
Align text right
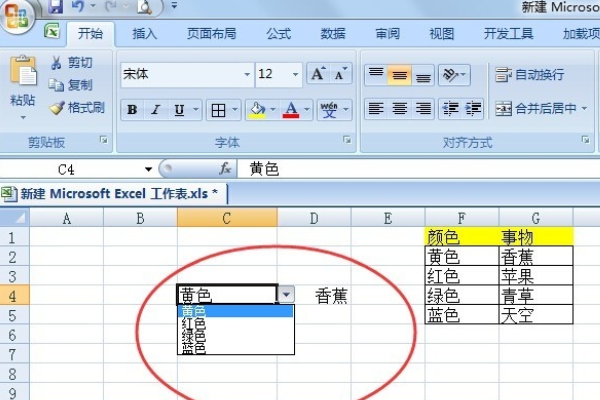423,109
